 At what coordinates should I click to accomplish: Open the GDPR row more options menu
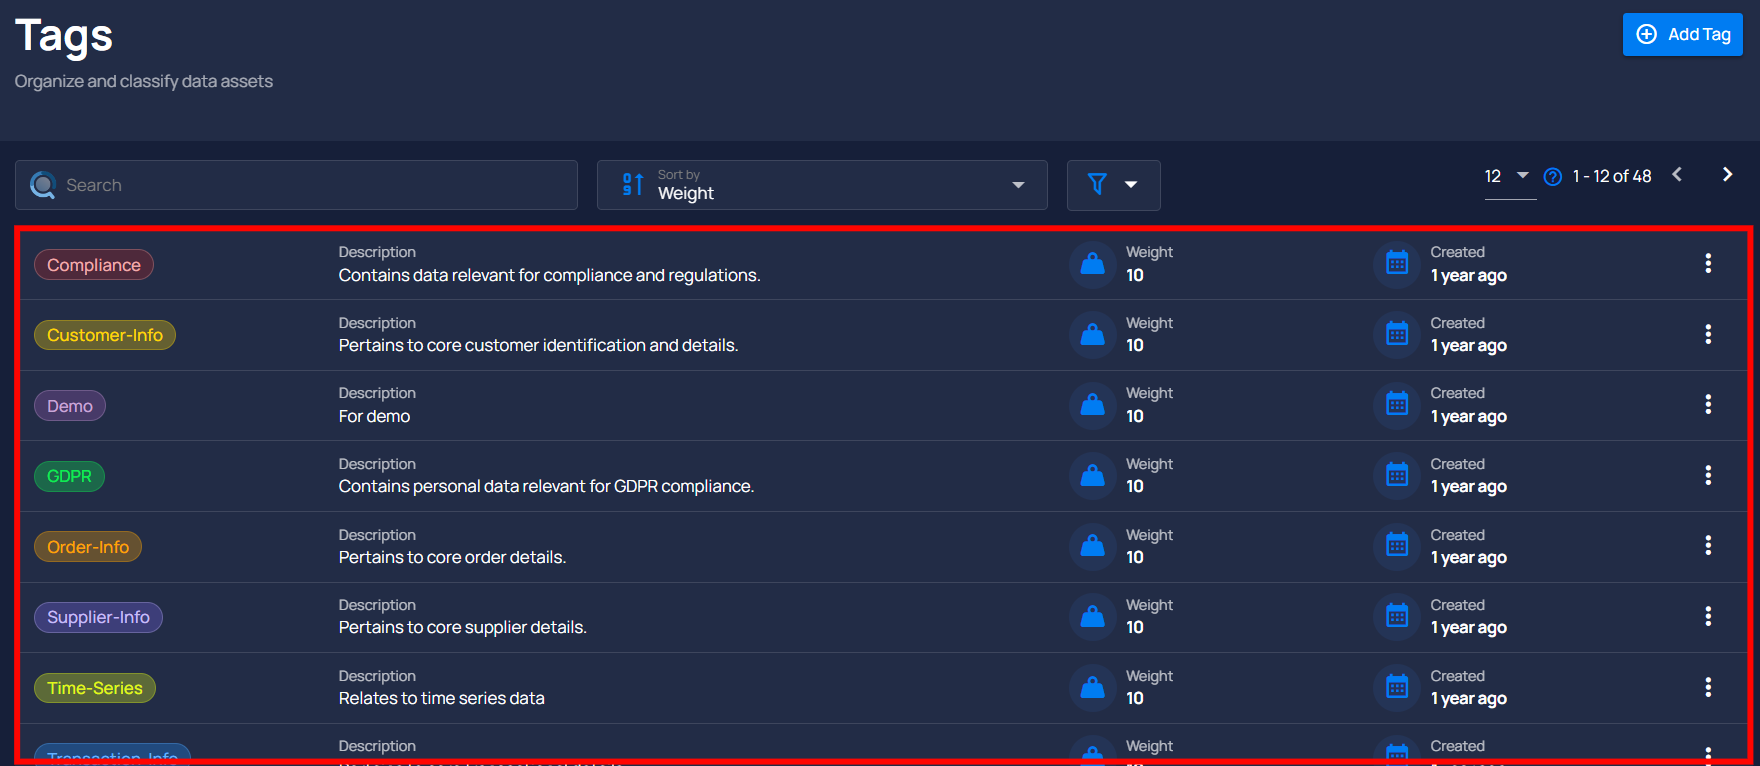pos(1708,475)
